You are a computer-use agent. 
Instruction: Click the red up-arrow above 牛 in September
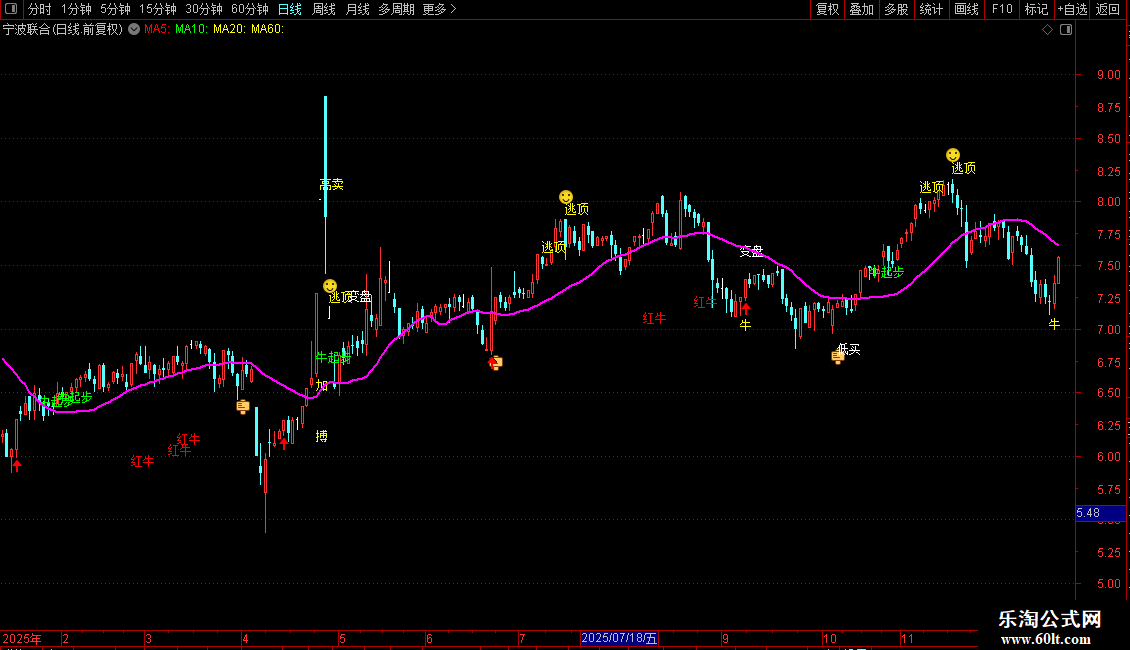pyautogui.click(x=745, y=309)
